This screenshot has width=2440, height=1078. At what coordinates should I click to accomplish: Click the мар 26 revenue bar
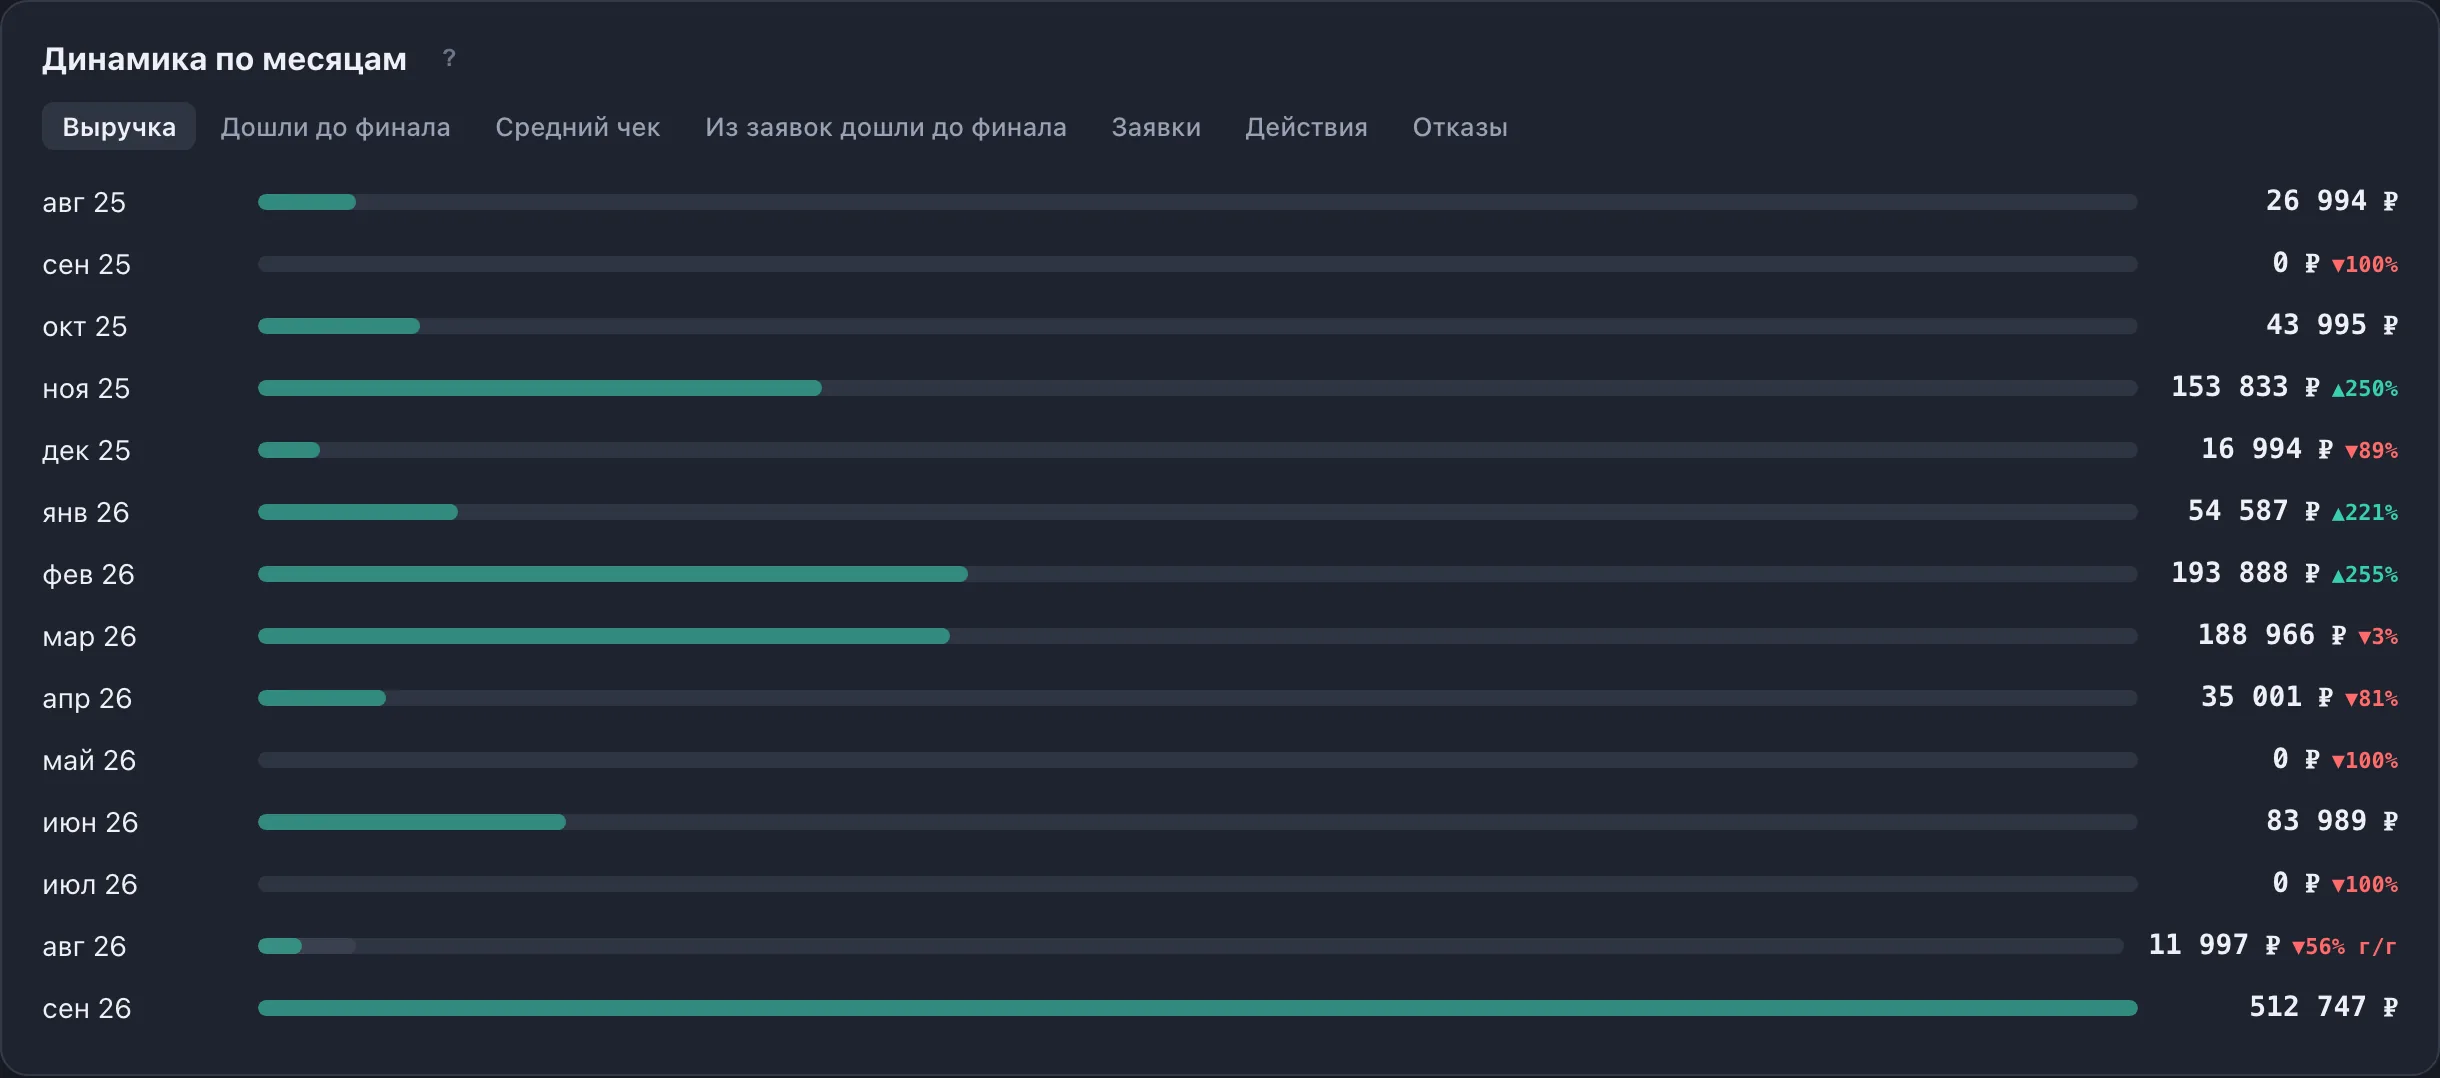604,636
